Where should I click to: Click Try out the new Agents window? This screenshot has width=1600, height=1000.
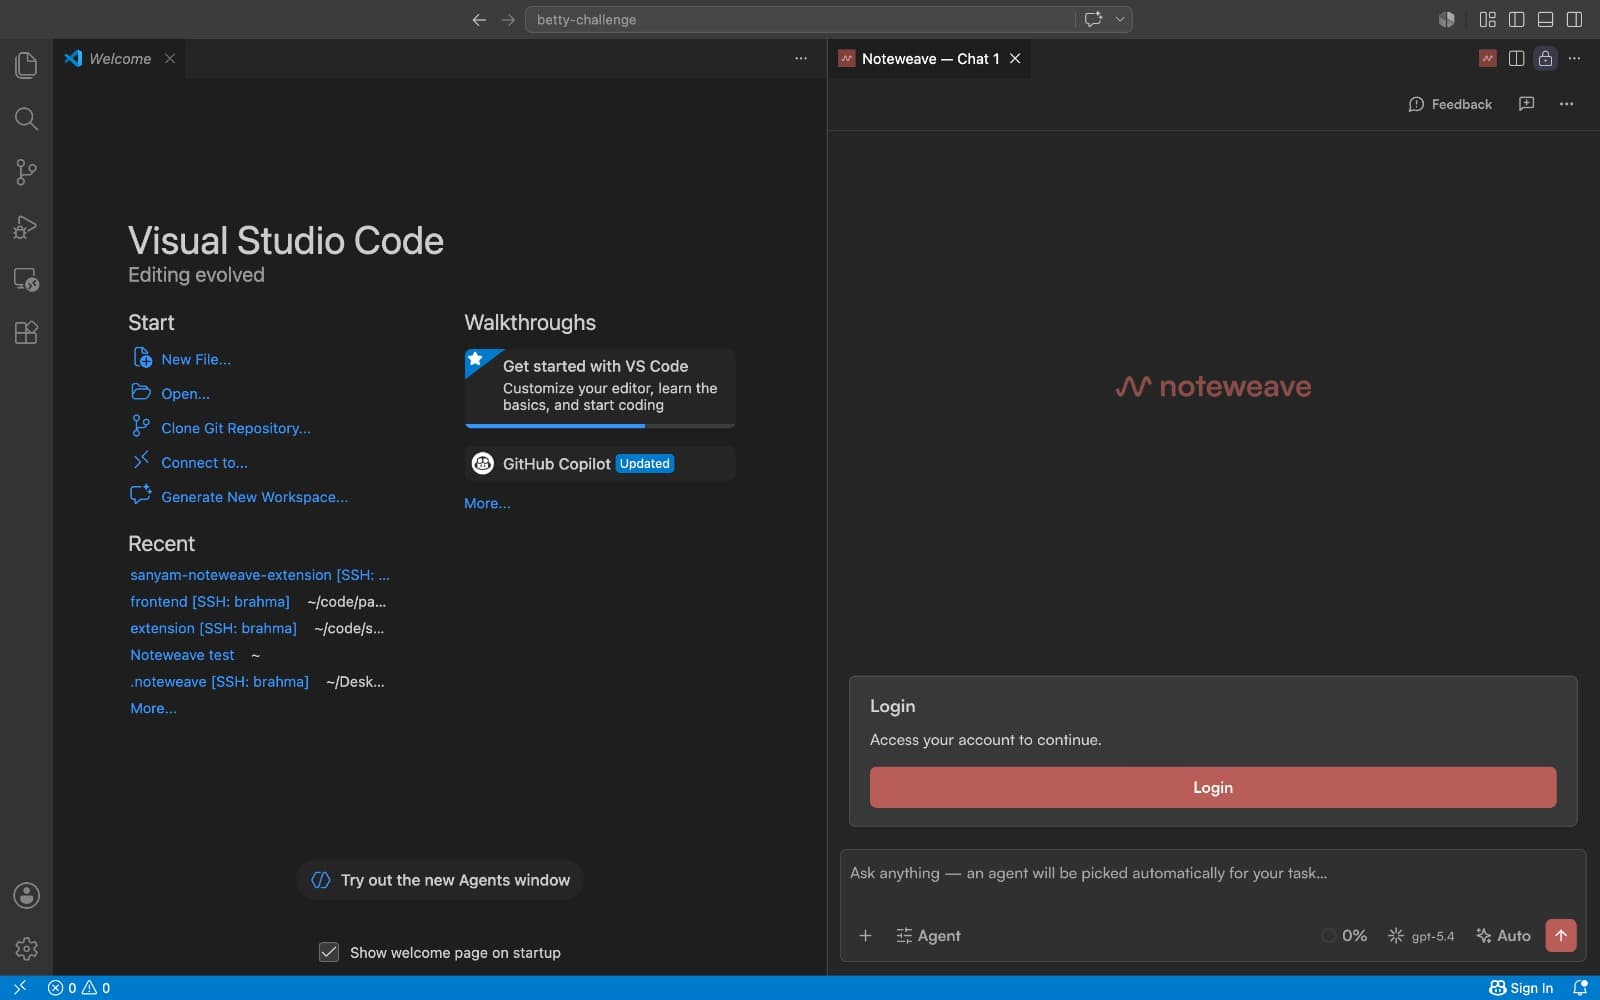(440, 880)
